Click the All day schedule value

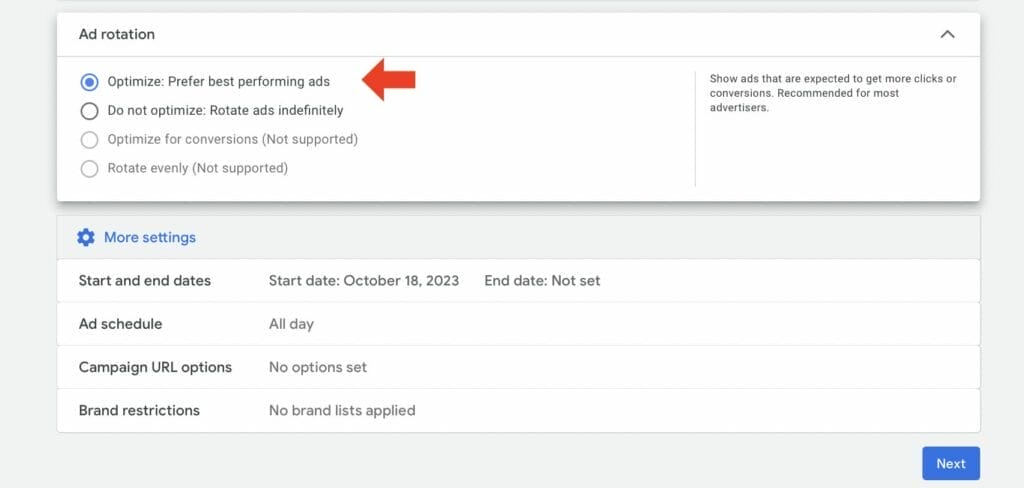pyautogui.click(x=291, y=324)
